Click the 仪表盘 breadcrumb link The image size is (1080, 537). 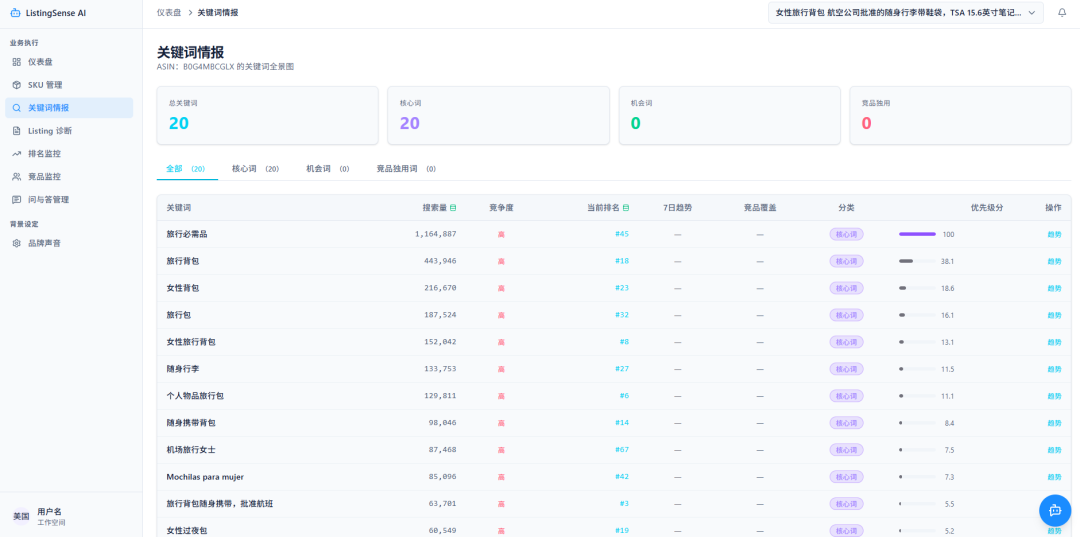[169, 12]
